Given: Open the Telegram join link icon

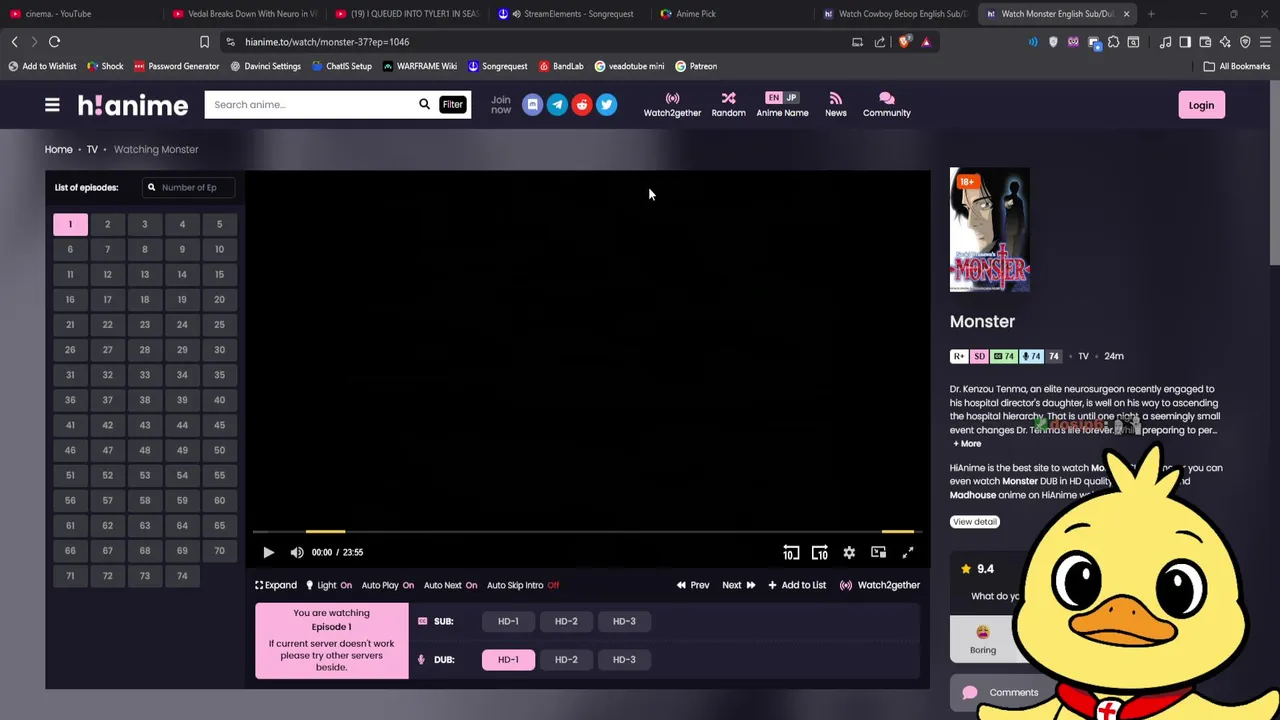Looking at the screenshot, I should [x=557, y=105].
